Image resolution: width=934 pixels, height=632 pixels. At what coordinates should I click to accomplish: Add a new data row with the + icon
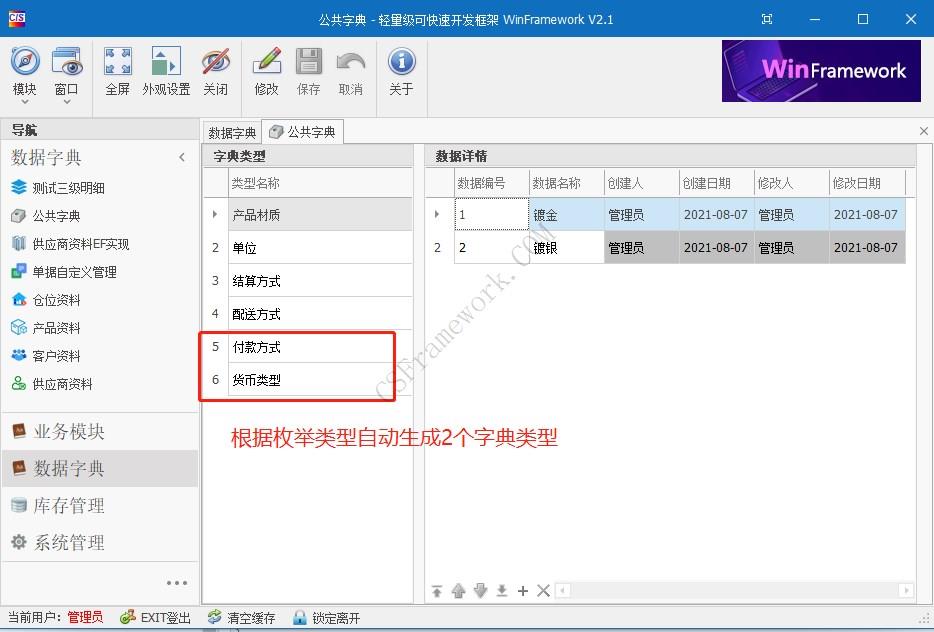click(x=522, y=591)
